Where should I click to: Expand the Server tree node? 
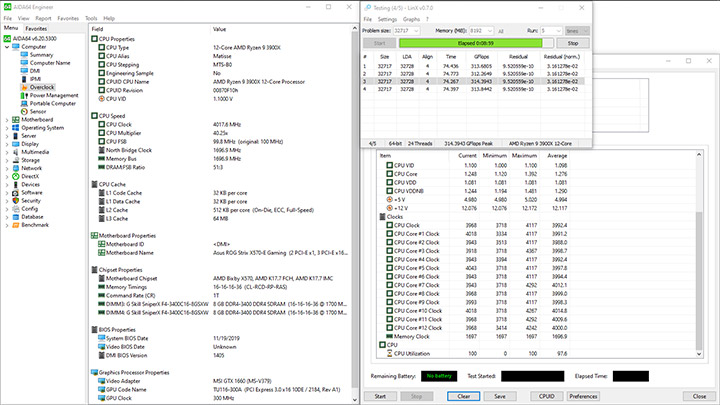[7, 136]
